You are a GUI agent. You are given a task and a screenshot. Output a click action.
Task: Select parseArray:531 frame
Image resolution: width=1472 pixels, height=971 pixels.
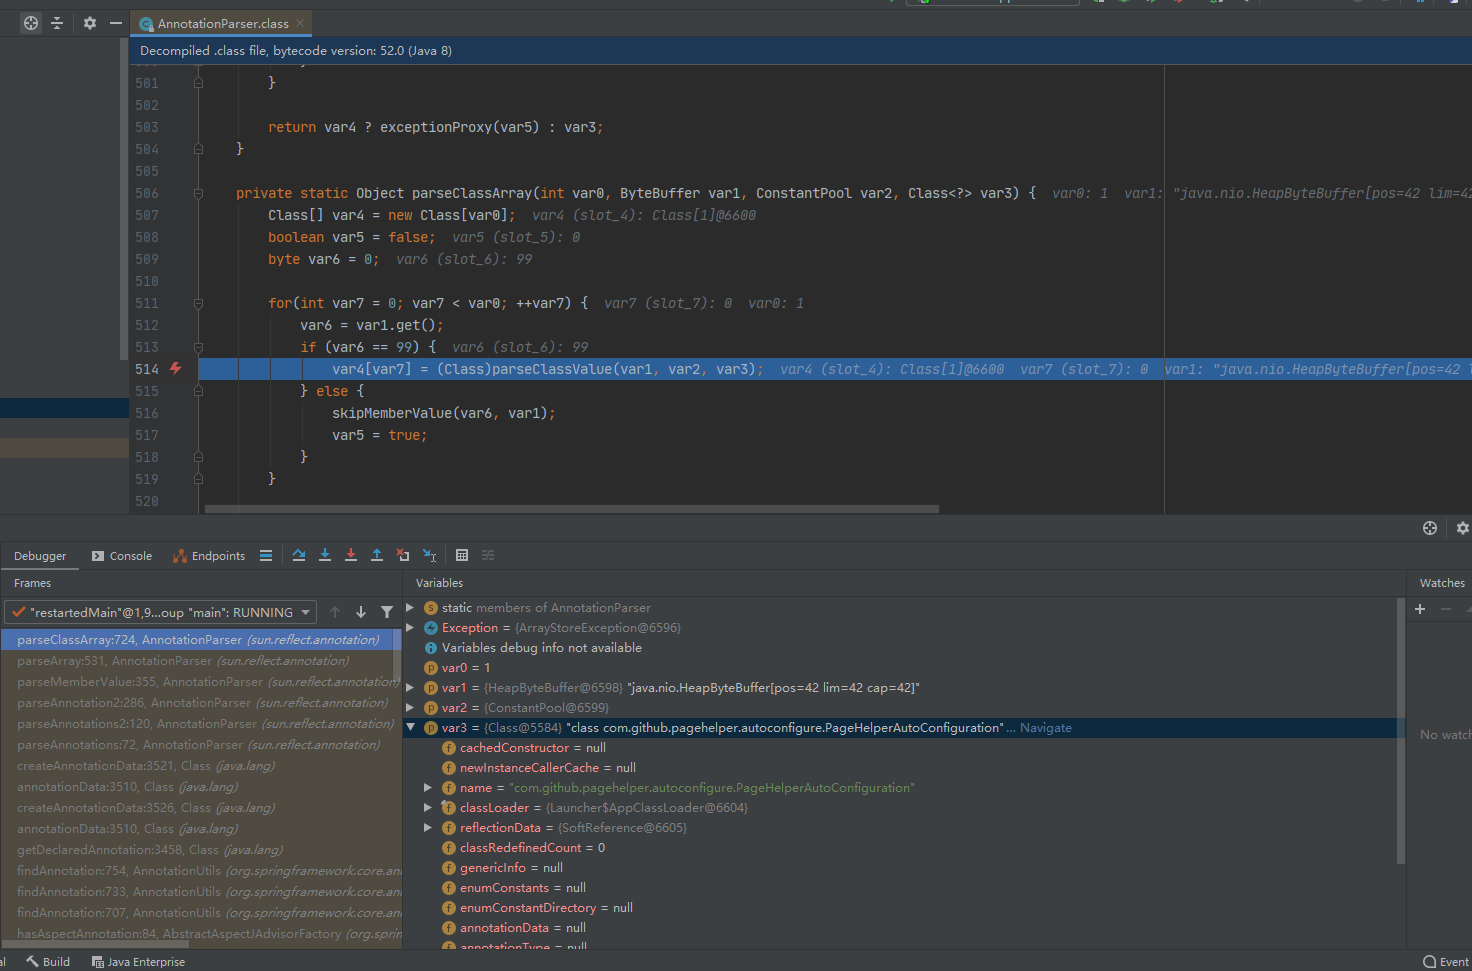click(198, 661)
